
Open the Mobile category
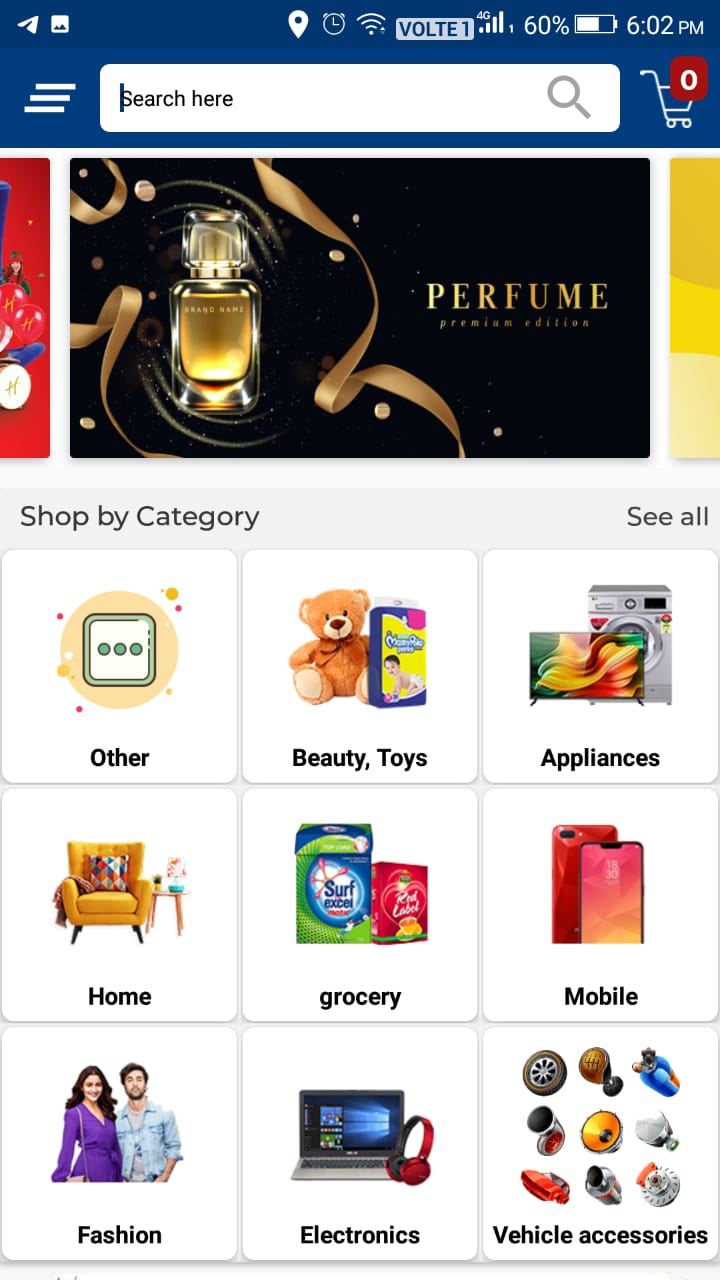(x=600, y=905)
